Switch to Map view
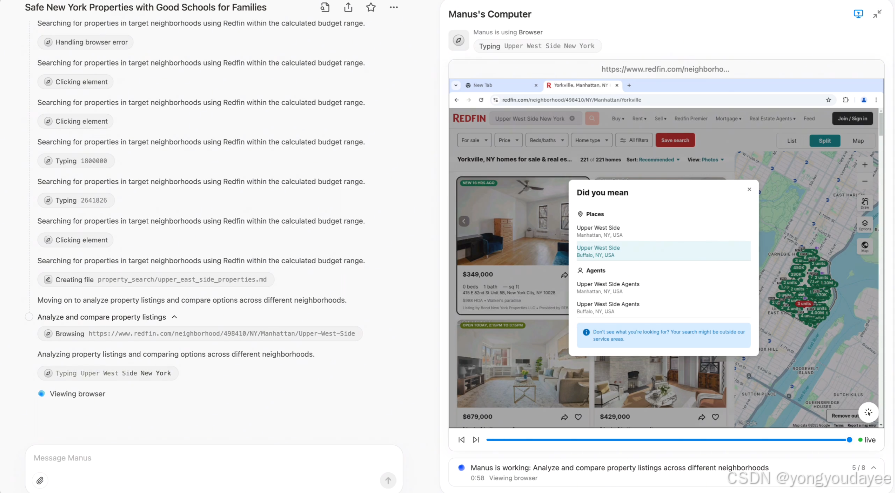The image size is (895, 493). coord(858,140)
